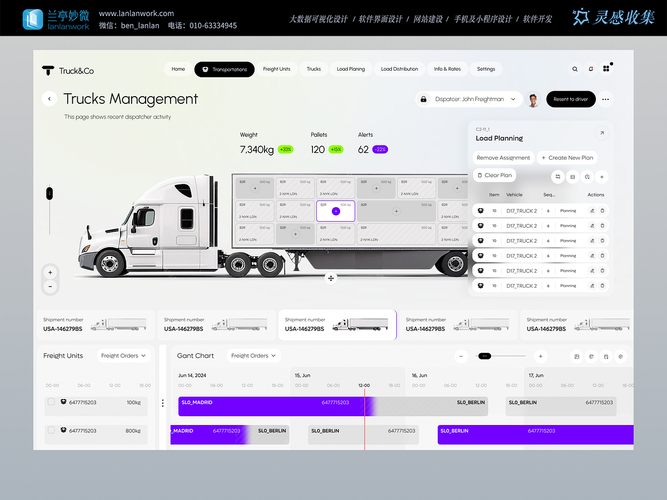Check the 100kg freight unit checkbox
The height and width of the screenshot is (500, 667).
click(x=51, y=402)
